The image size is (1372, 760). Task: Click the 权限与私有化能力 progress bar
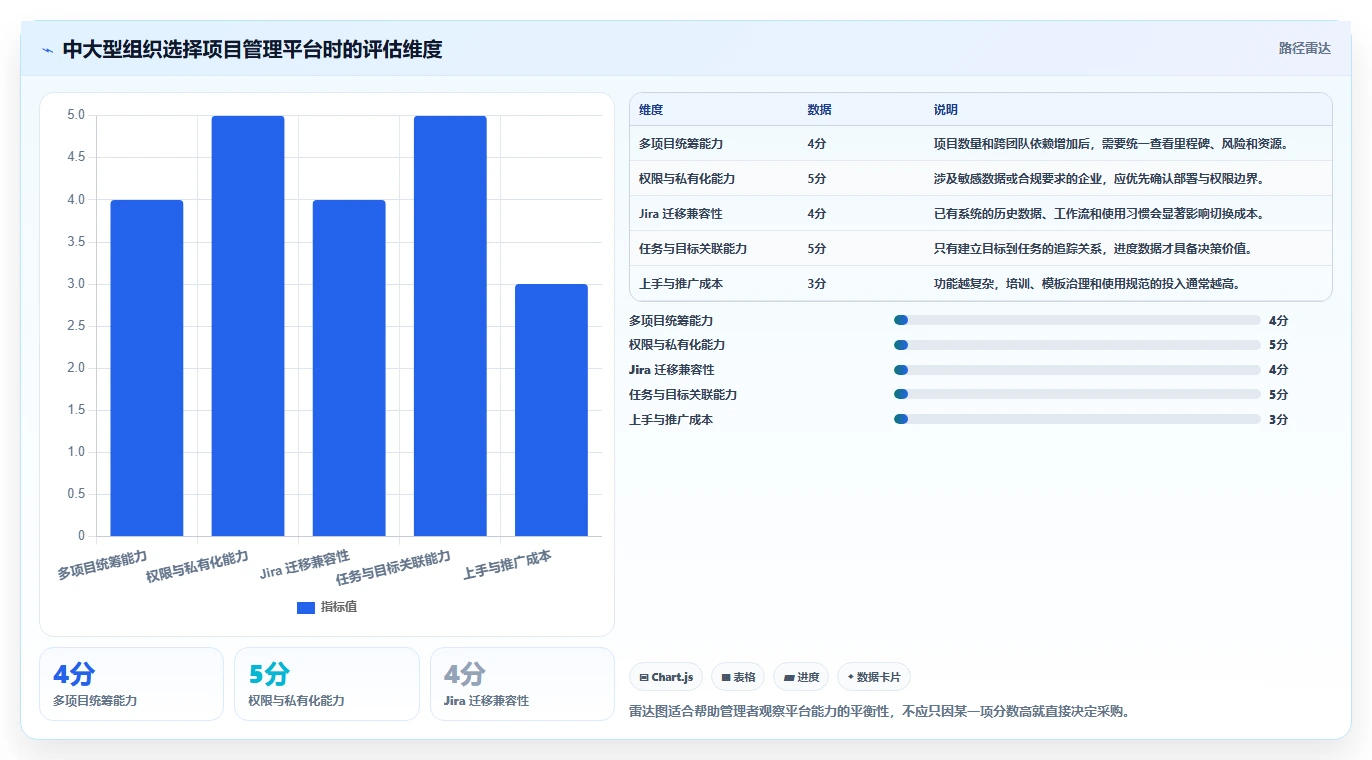point(1077,345)
